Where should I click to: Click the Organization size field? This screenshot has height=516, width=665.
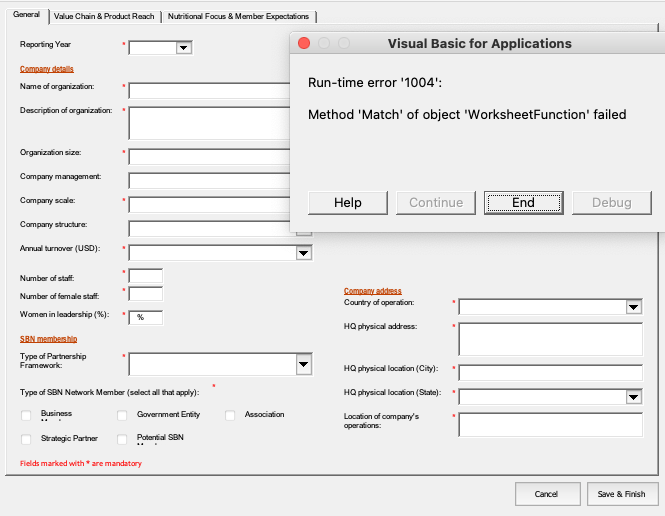(x=209, y=156)
